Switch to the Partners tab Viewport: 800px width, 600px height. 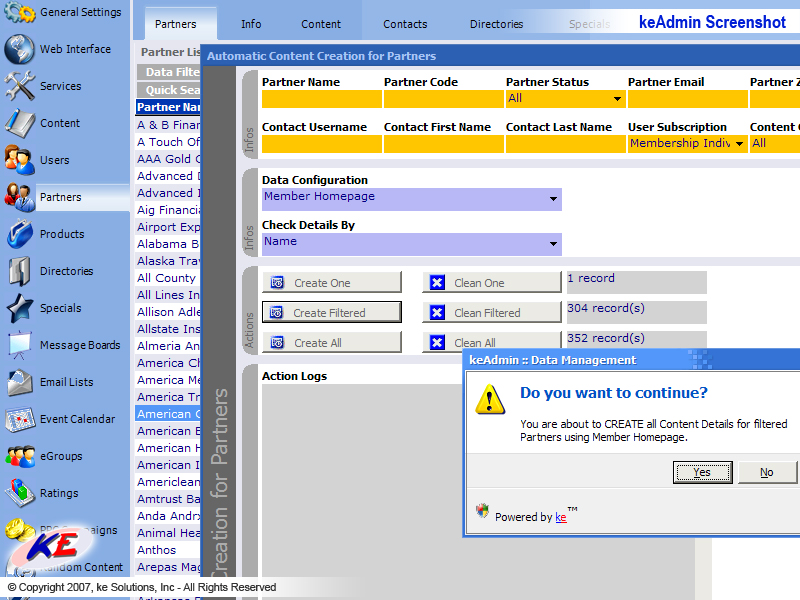pyautogui.click(x=176, y=24)
